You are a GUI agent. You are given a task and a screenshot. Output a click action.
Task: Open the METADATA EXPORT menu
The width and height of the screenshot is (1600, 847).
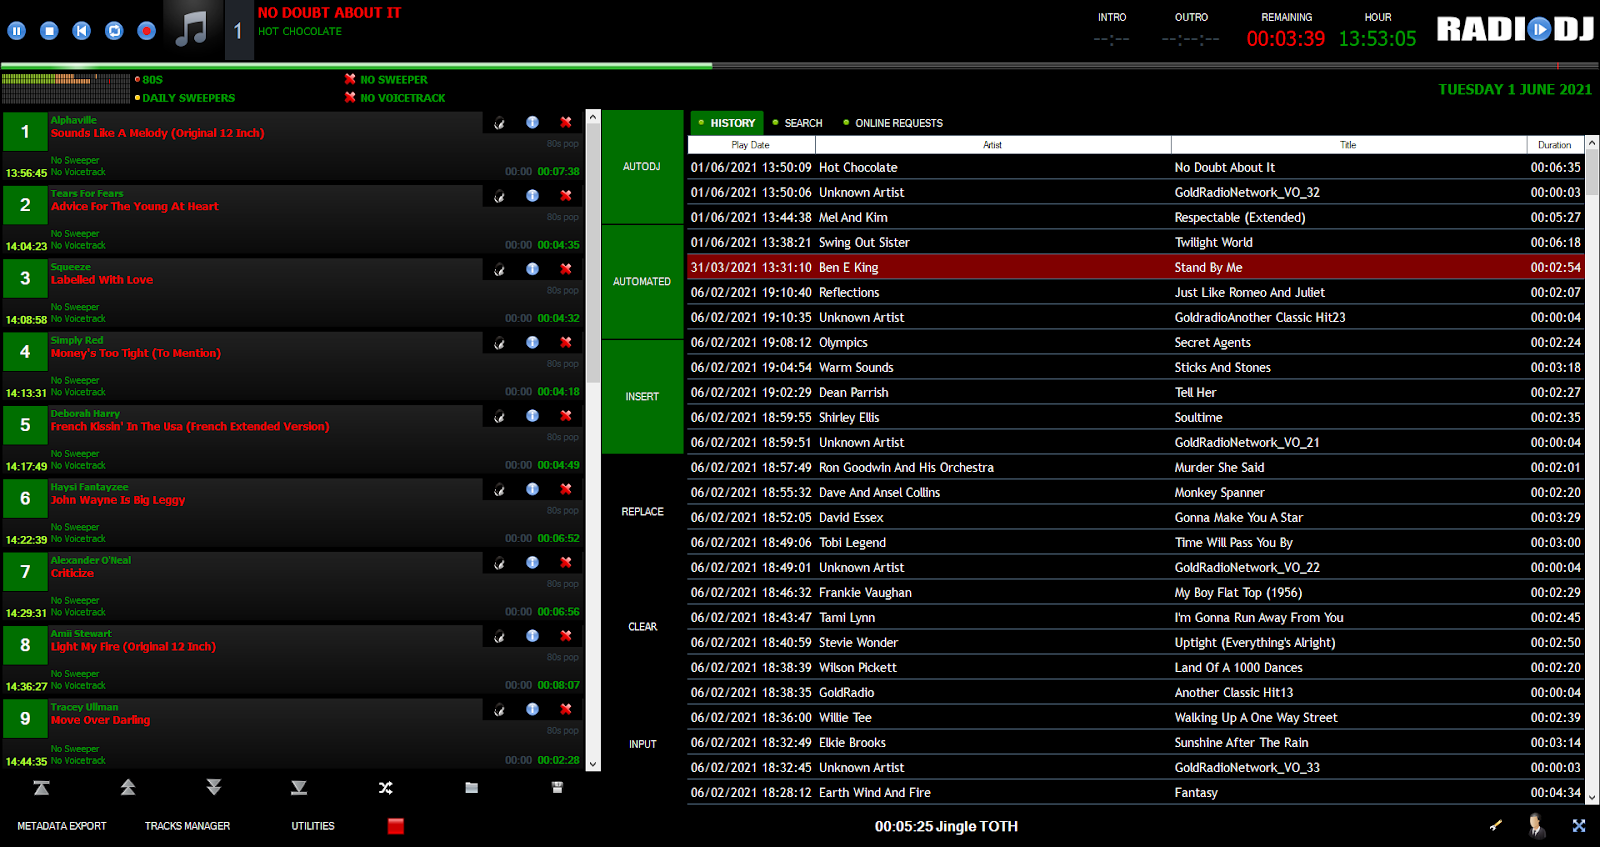62,826
